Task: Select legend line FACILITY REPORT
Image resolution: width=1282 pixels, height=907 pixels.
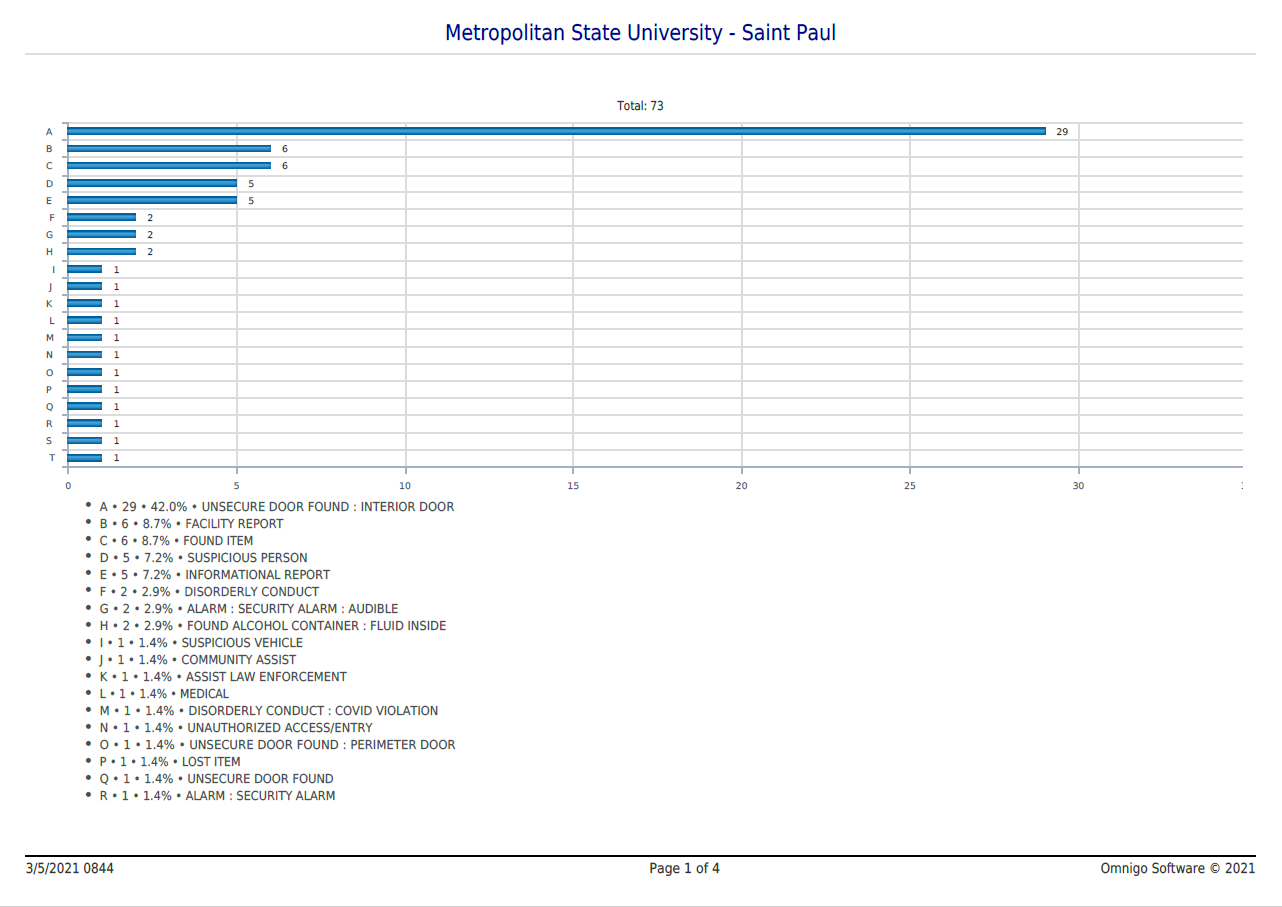Action: click(x=191, y=524)
